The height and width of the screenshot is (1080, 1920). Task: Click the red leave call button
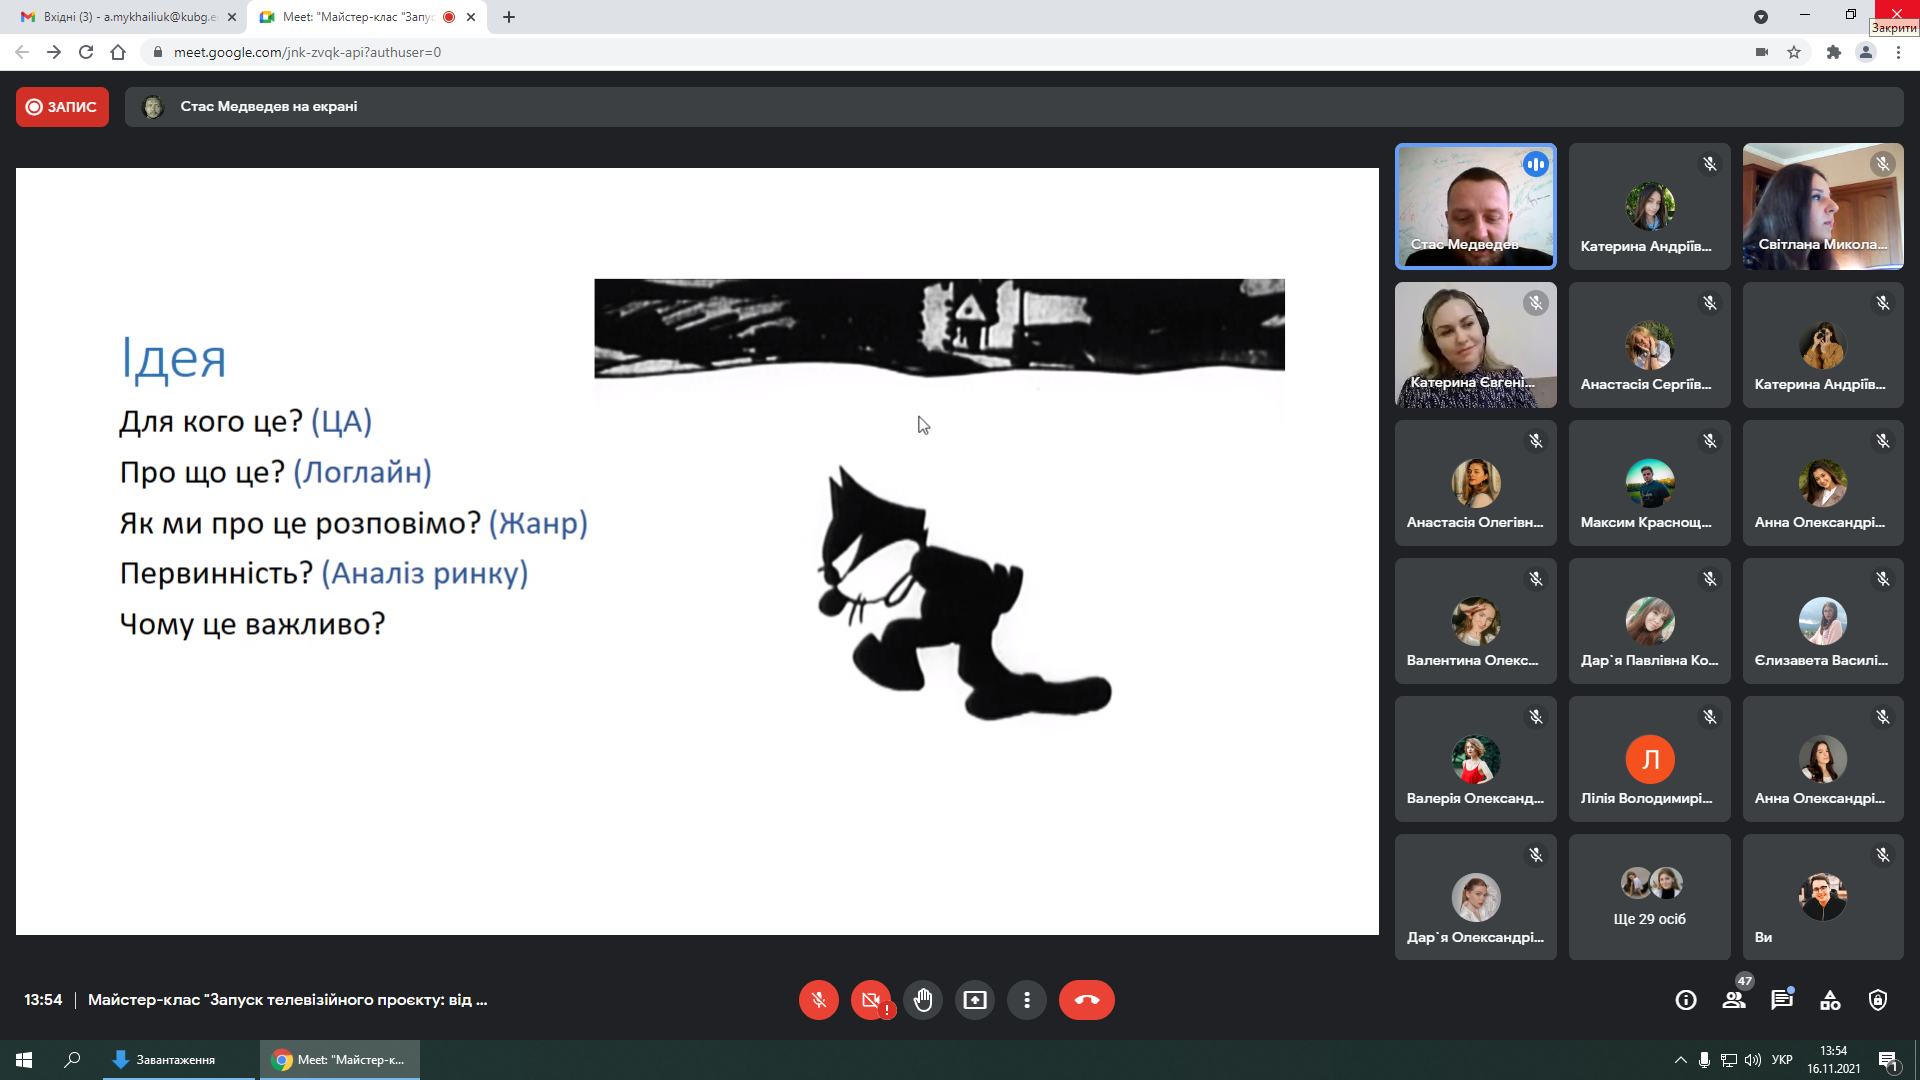pos(1086,1000)
